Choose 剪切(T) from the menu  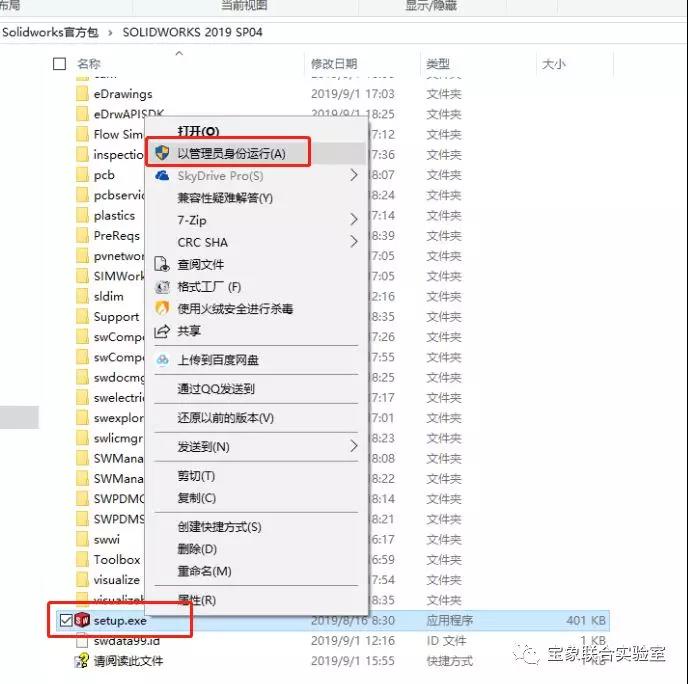coord(196,476)
